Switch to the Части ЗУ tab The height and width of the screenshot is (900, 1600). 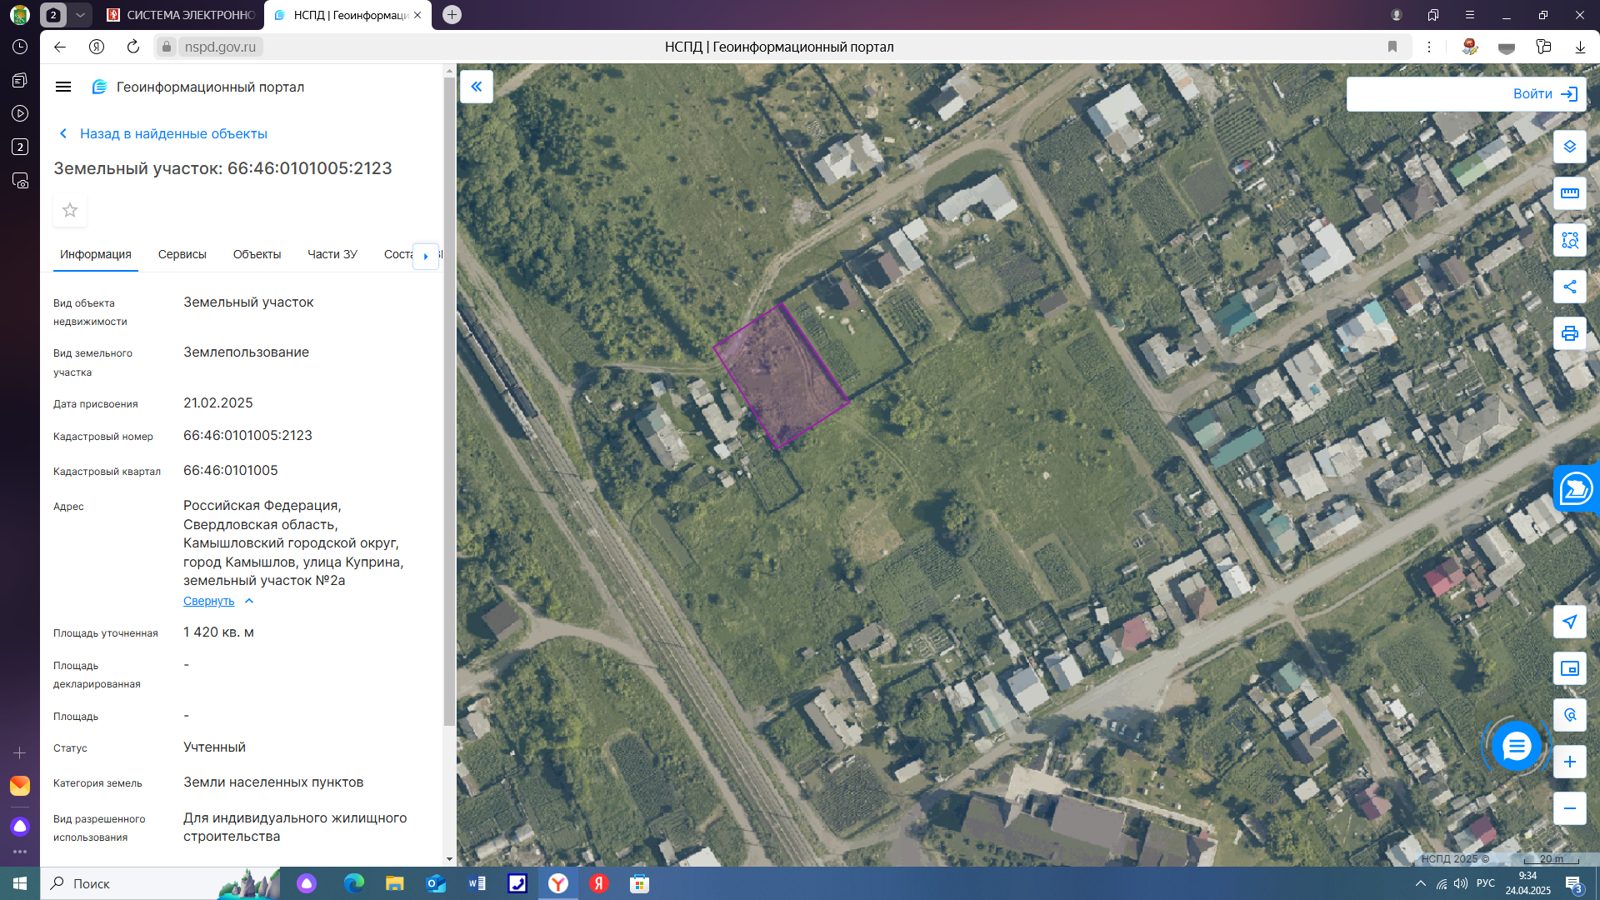[x=332, y=254]
